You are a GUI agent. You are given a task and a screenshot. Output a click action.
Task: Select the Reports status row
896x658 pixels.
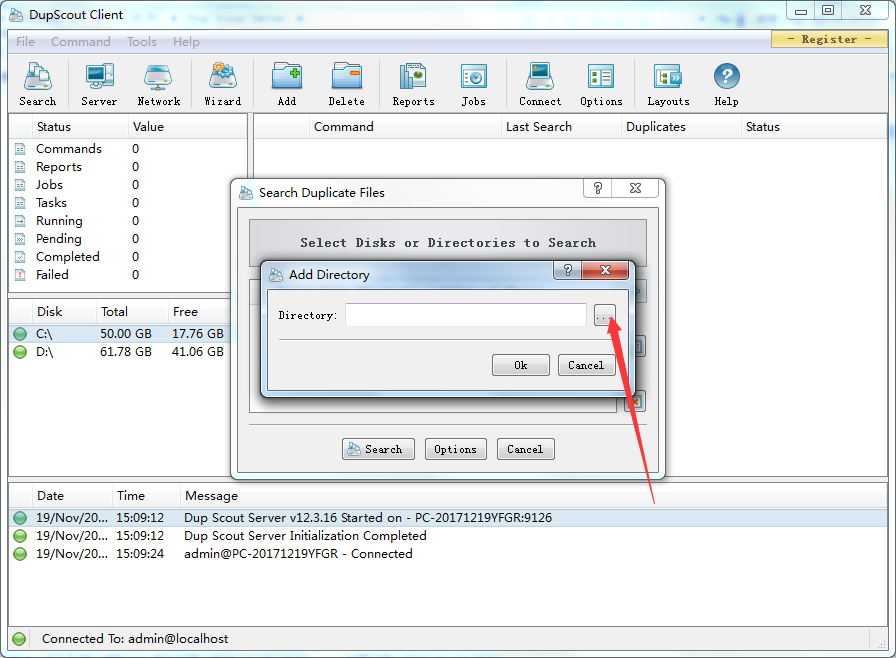tap(127, 167)
